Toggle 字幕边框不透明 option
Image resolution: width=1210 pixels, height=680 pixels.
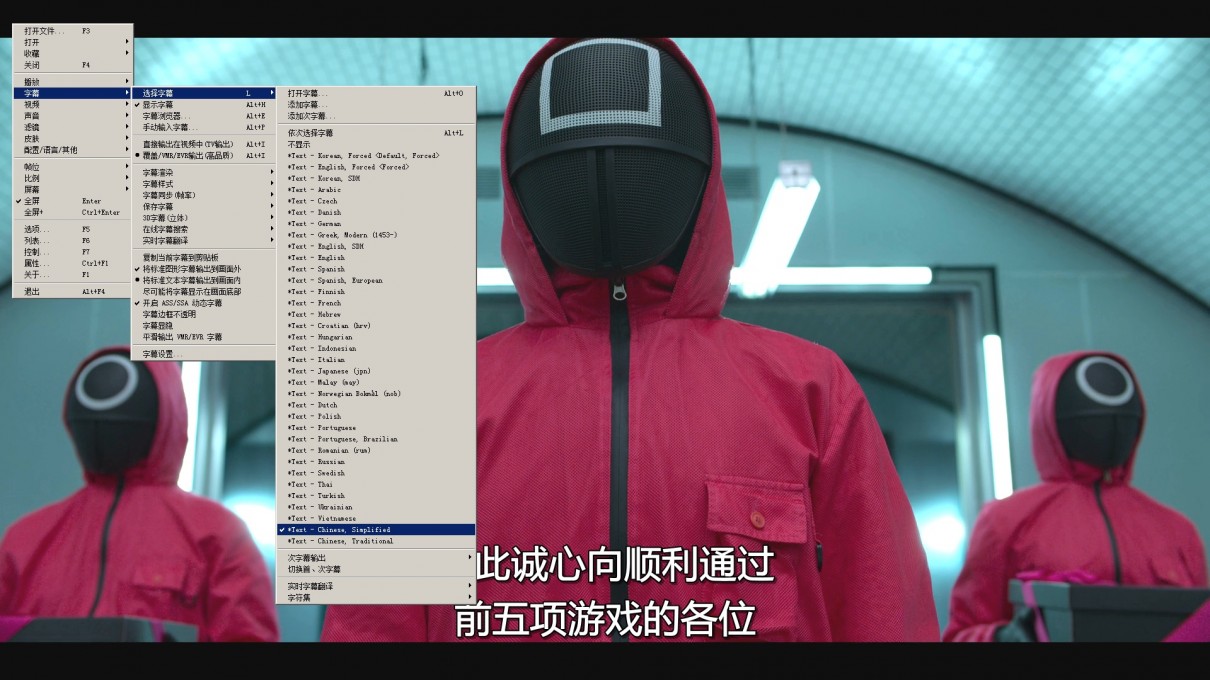pyautogui.click(x=204, y=314)
